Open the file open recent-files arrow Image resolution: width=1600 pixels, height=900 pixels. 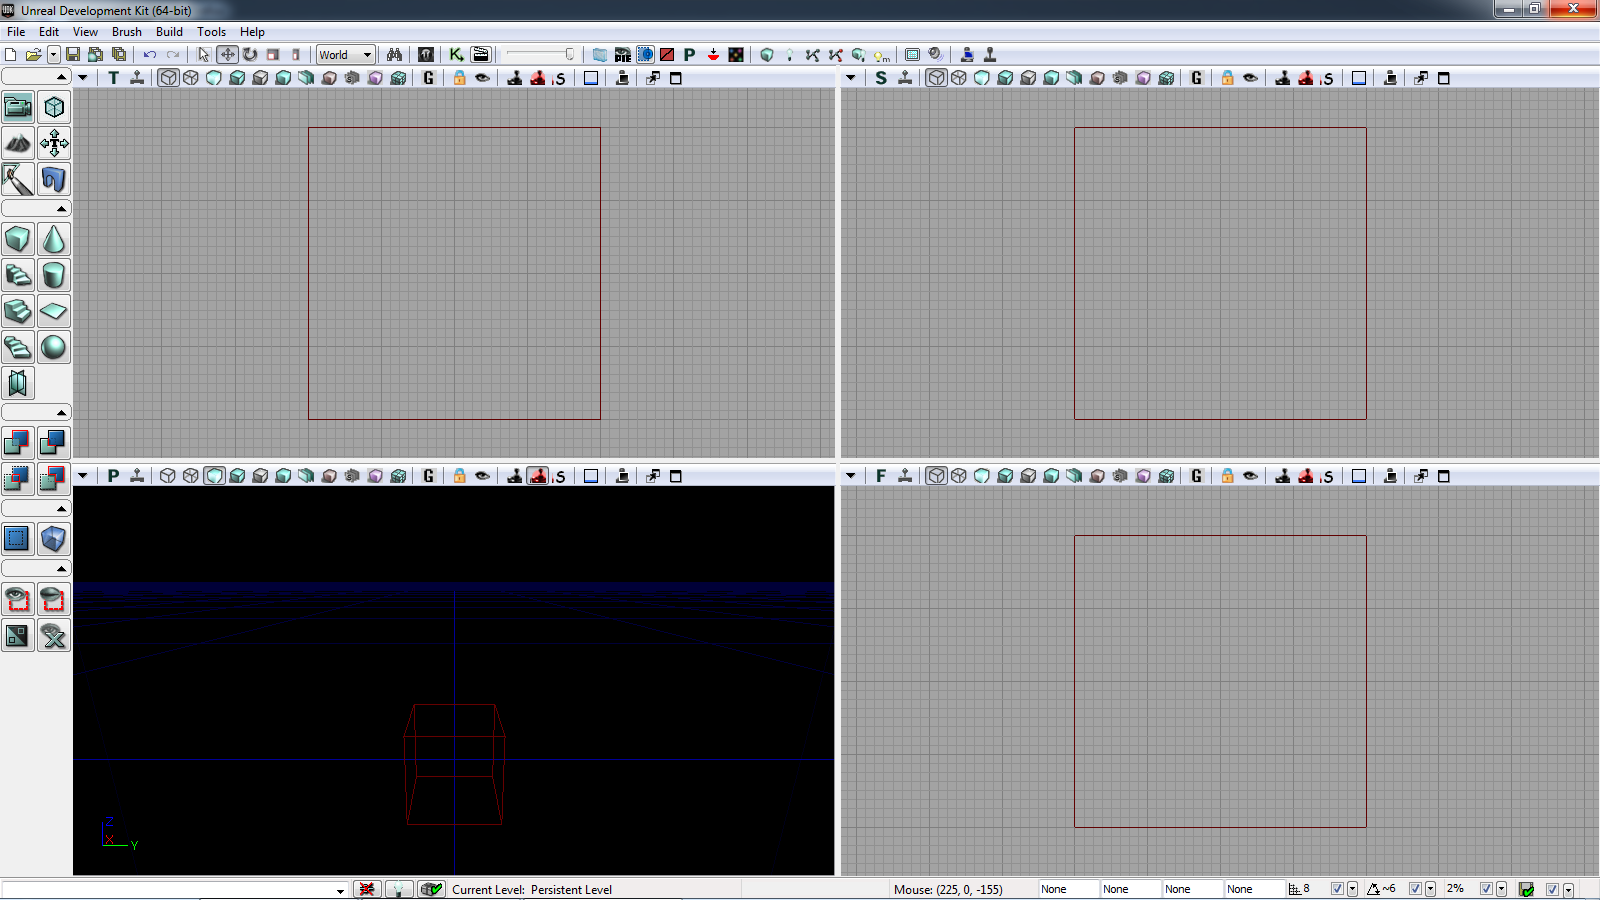point(54,55)
